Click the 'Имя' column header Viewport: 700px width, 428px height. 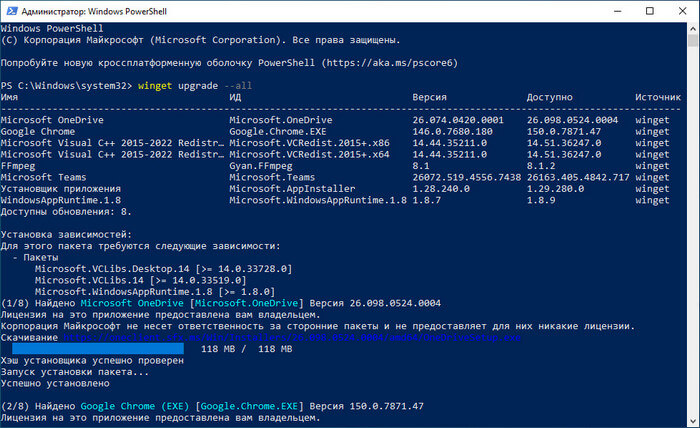[x=9, y=97]
